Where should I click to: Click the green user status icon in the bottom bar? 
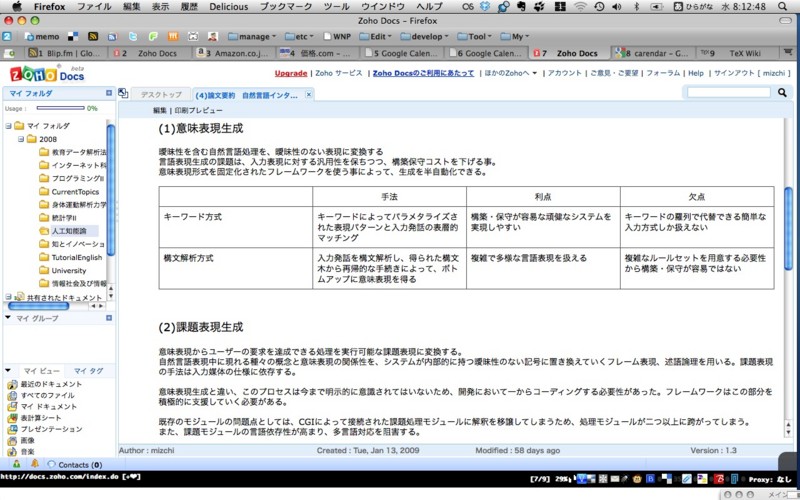pyautogui.click(x=16, y=464)
